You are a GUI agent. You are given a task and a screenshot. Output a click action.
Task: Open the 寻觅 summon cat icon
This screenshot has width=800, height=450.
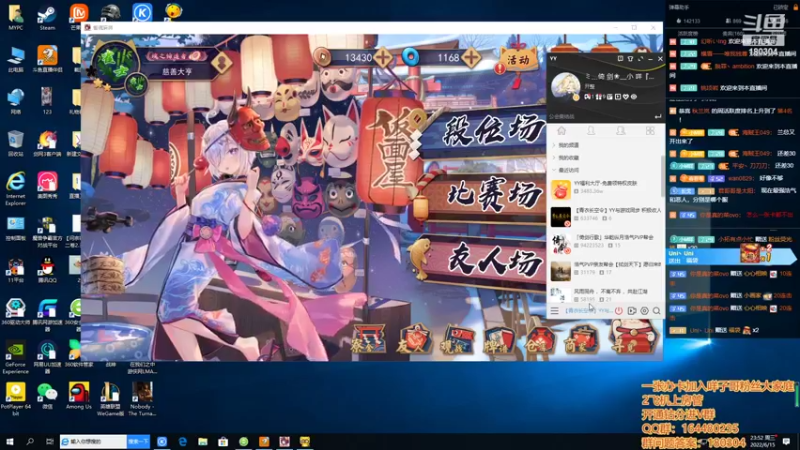(632, 338)
